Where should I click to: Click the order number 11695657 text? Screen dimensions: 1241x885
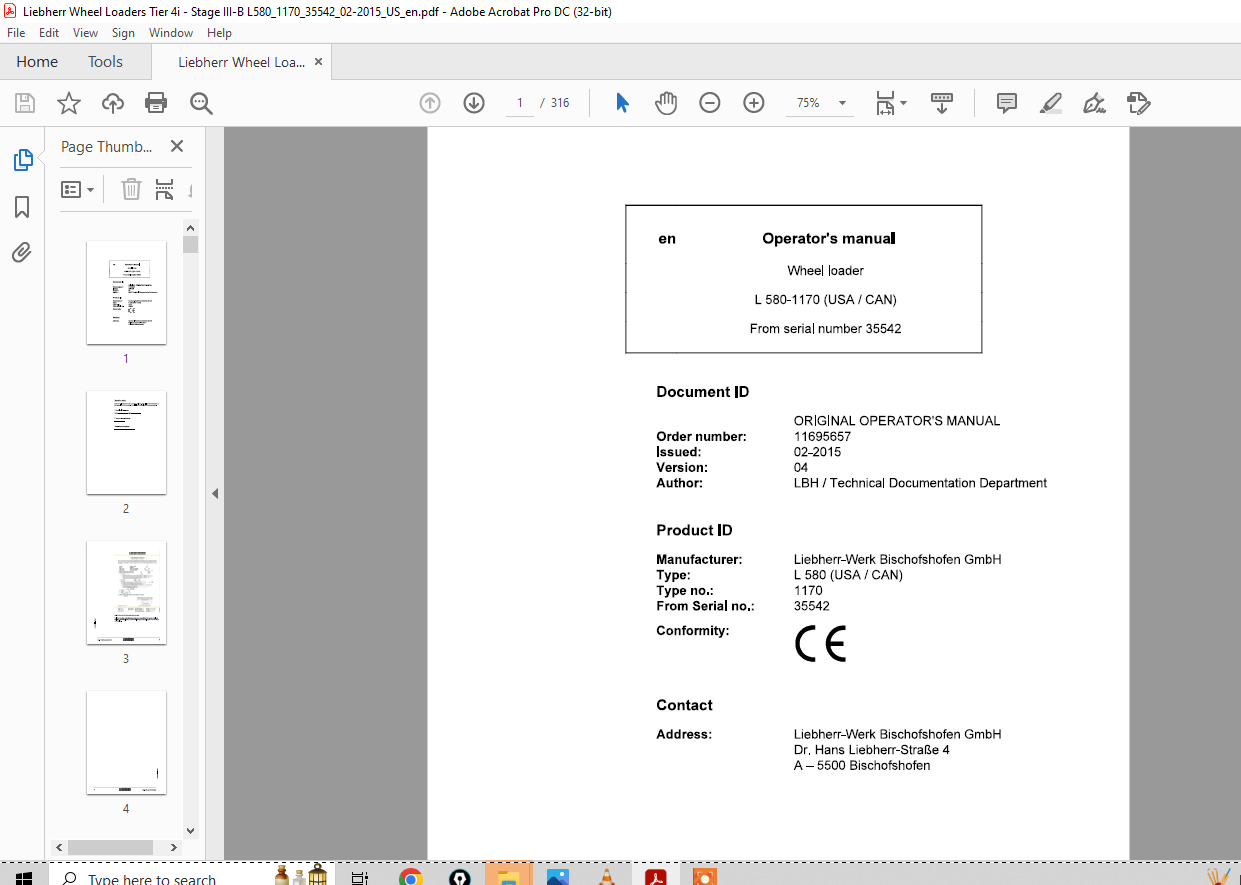(822, 436)
